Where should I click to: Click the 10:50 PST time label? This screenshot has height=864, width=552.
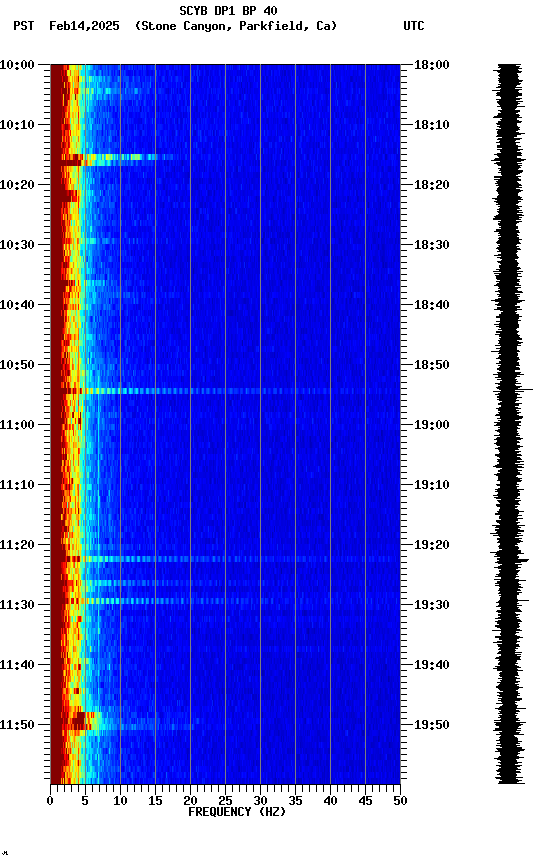point(17,365)
